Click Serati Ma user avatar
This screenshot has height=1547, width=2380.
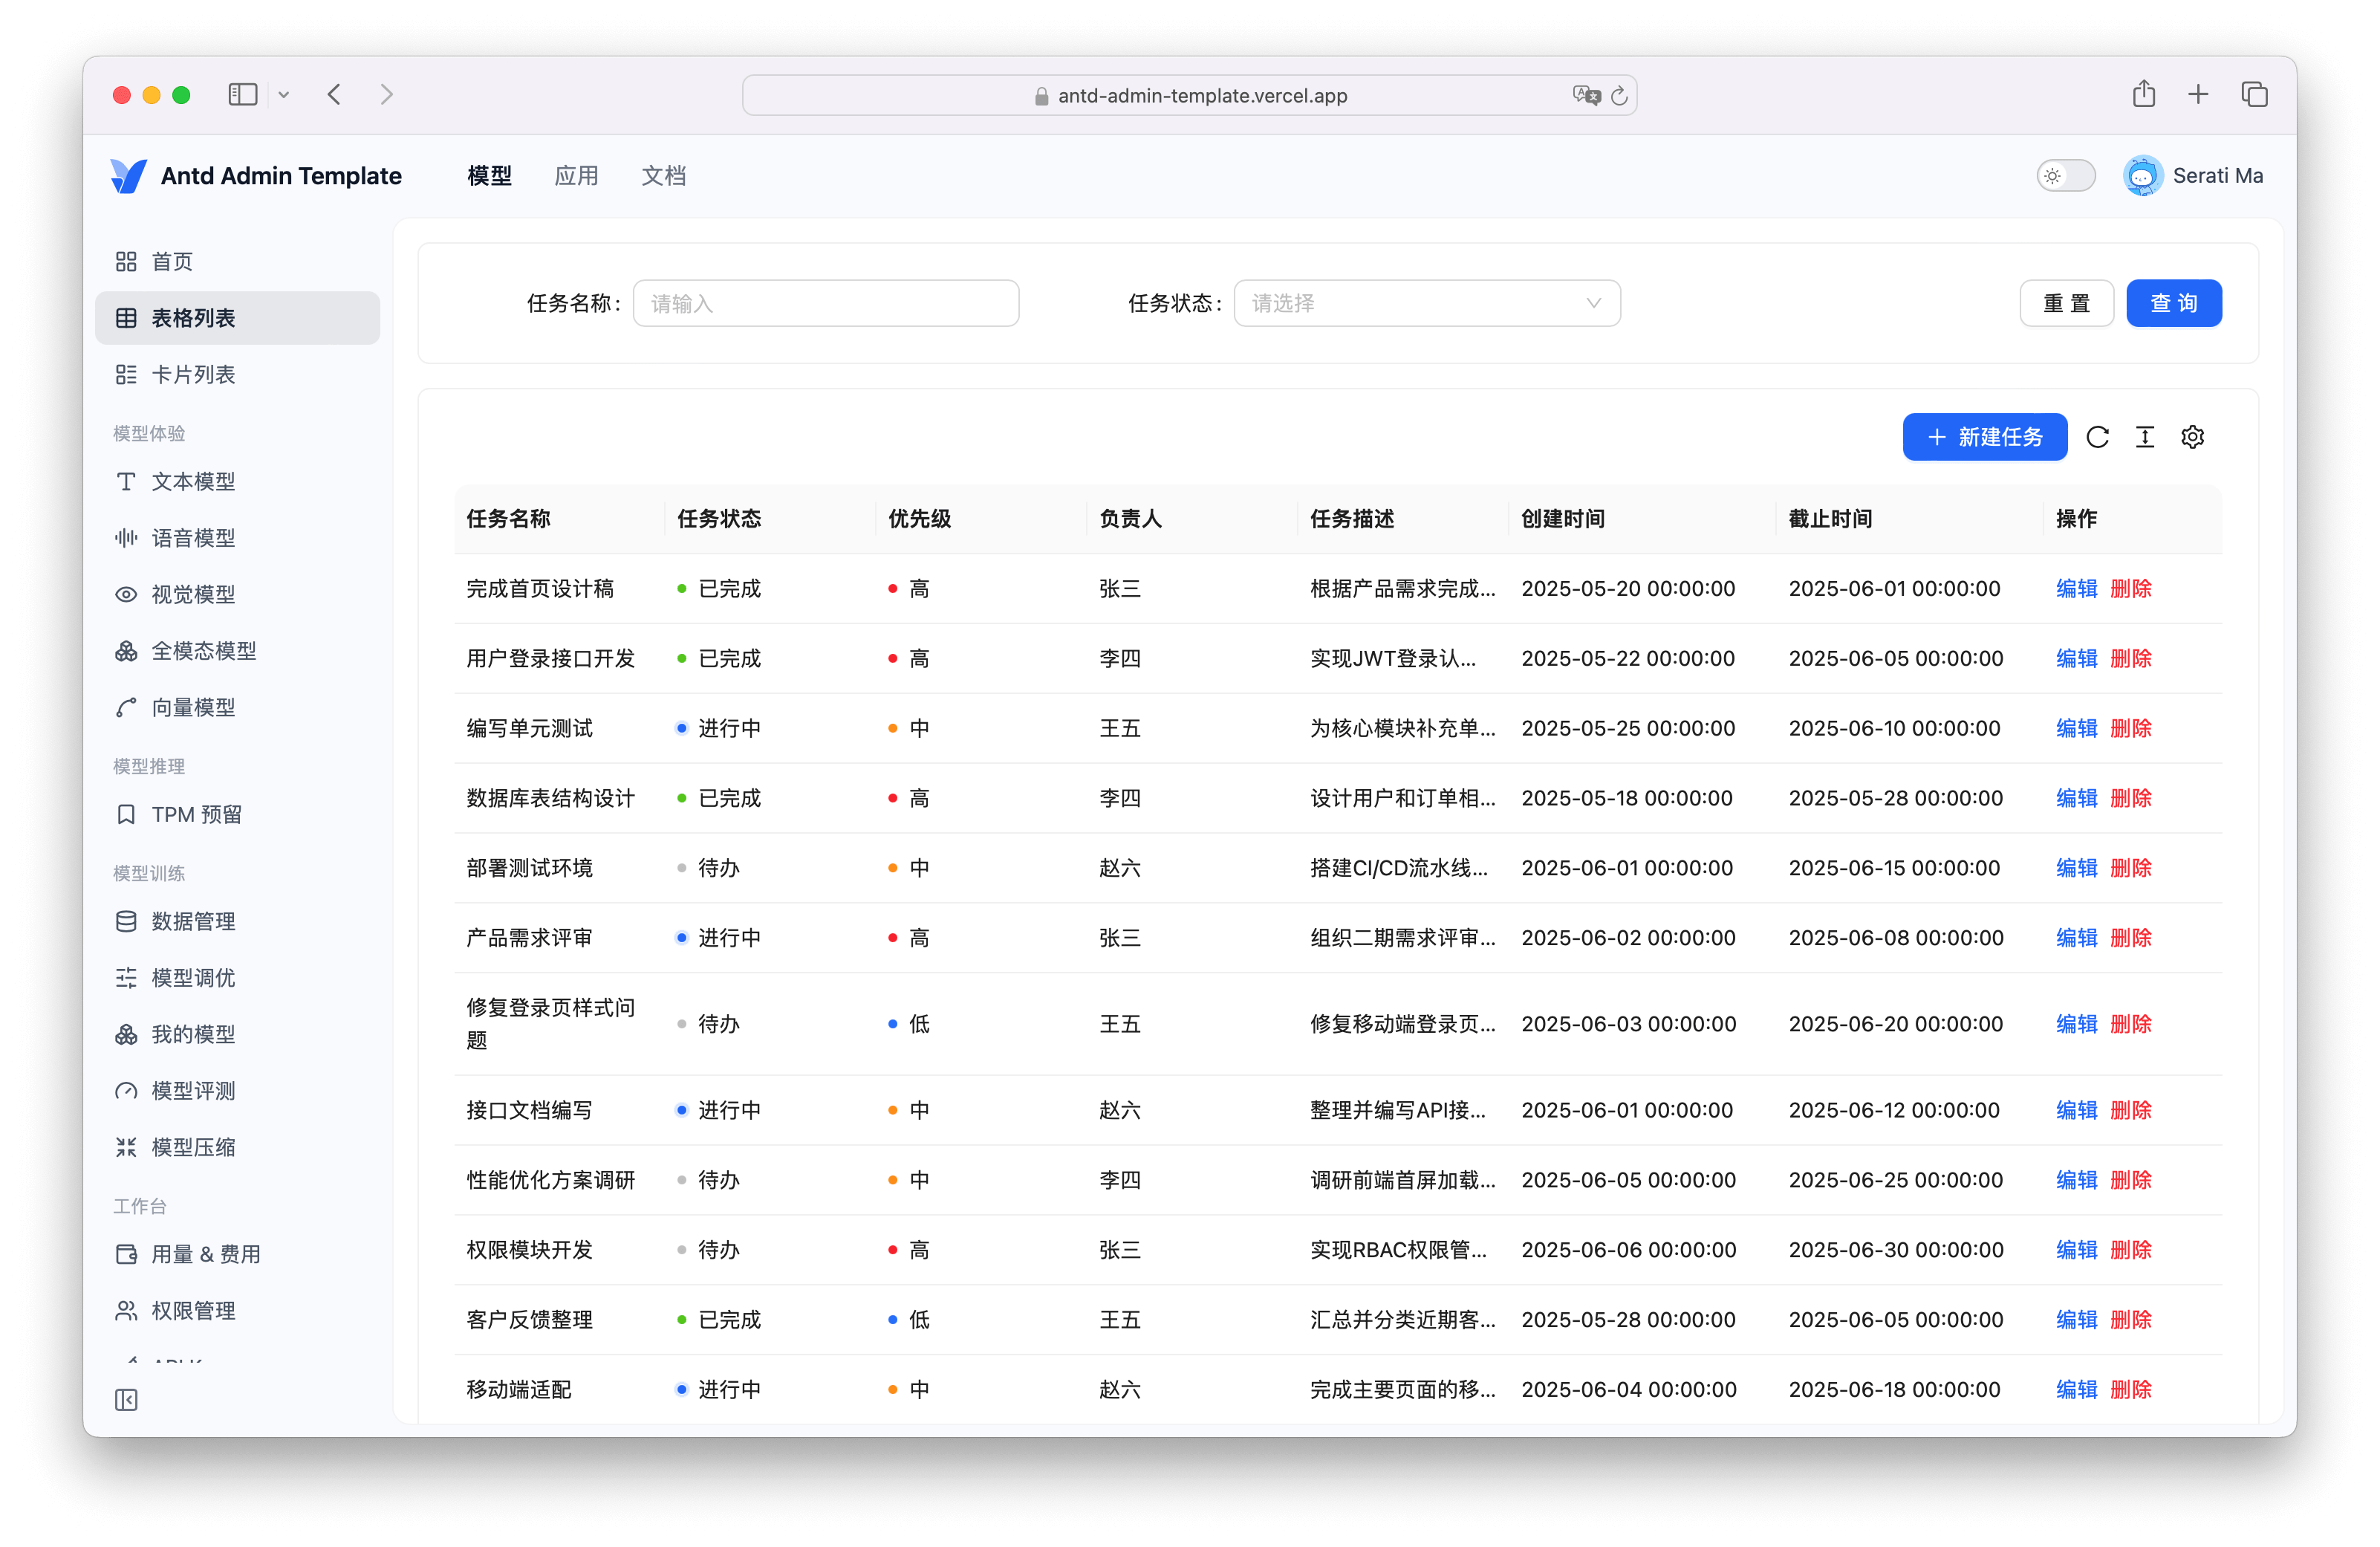[2142, 176]
